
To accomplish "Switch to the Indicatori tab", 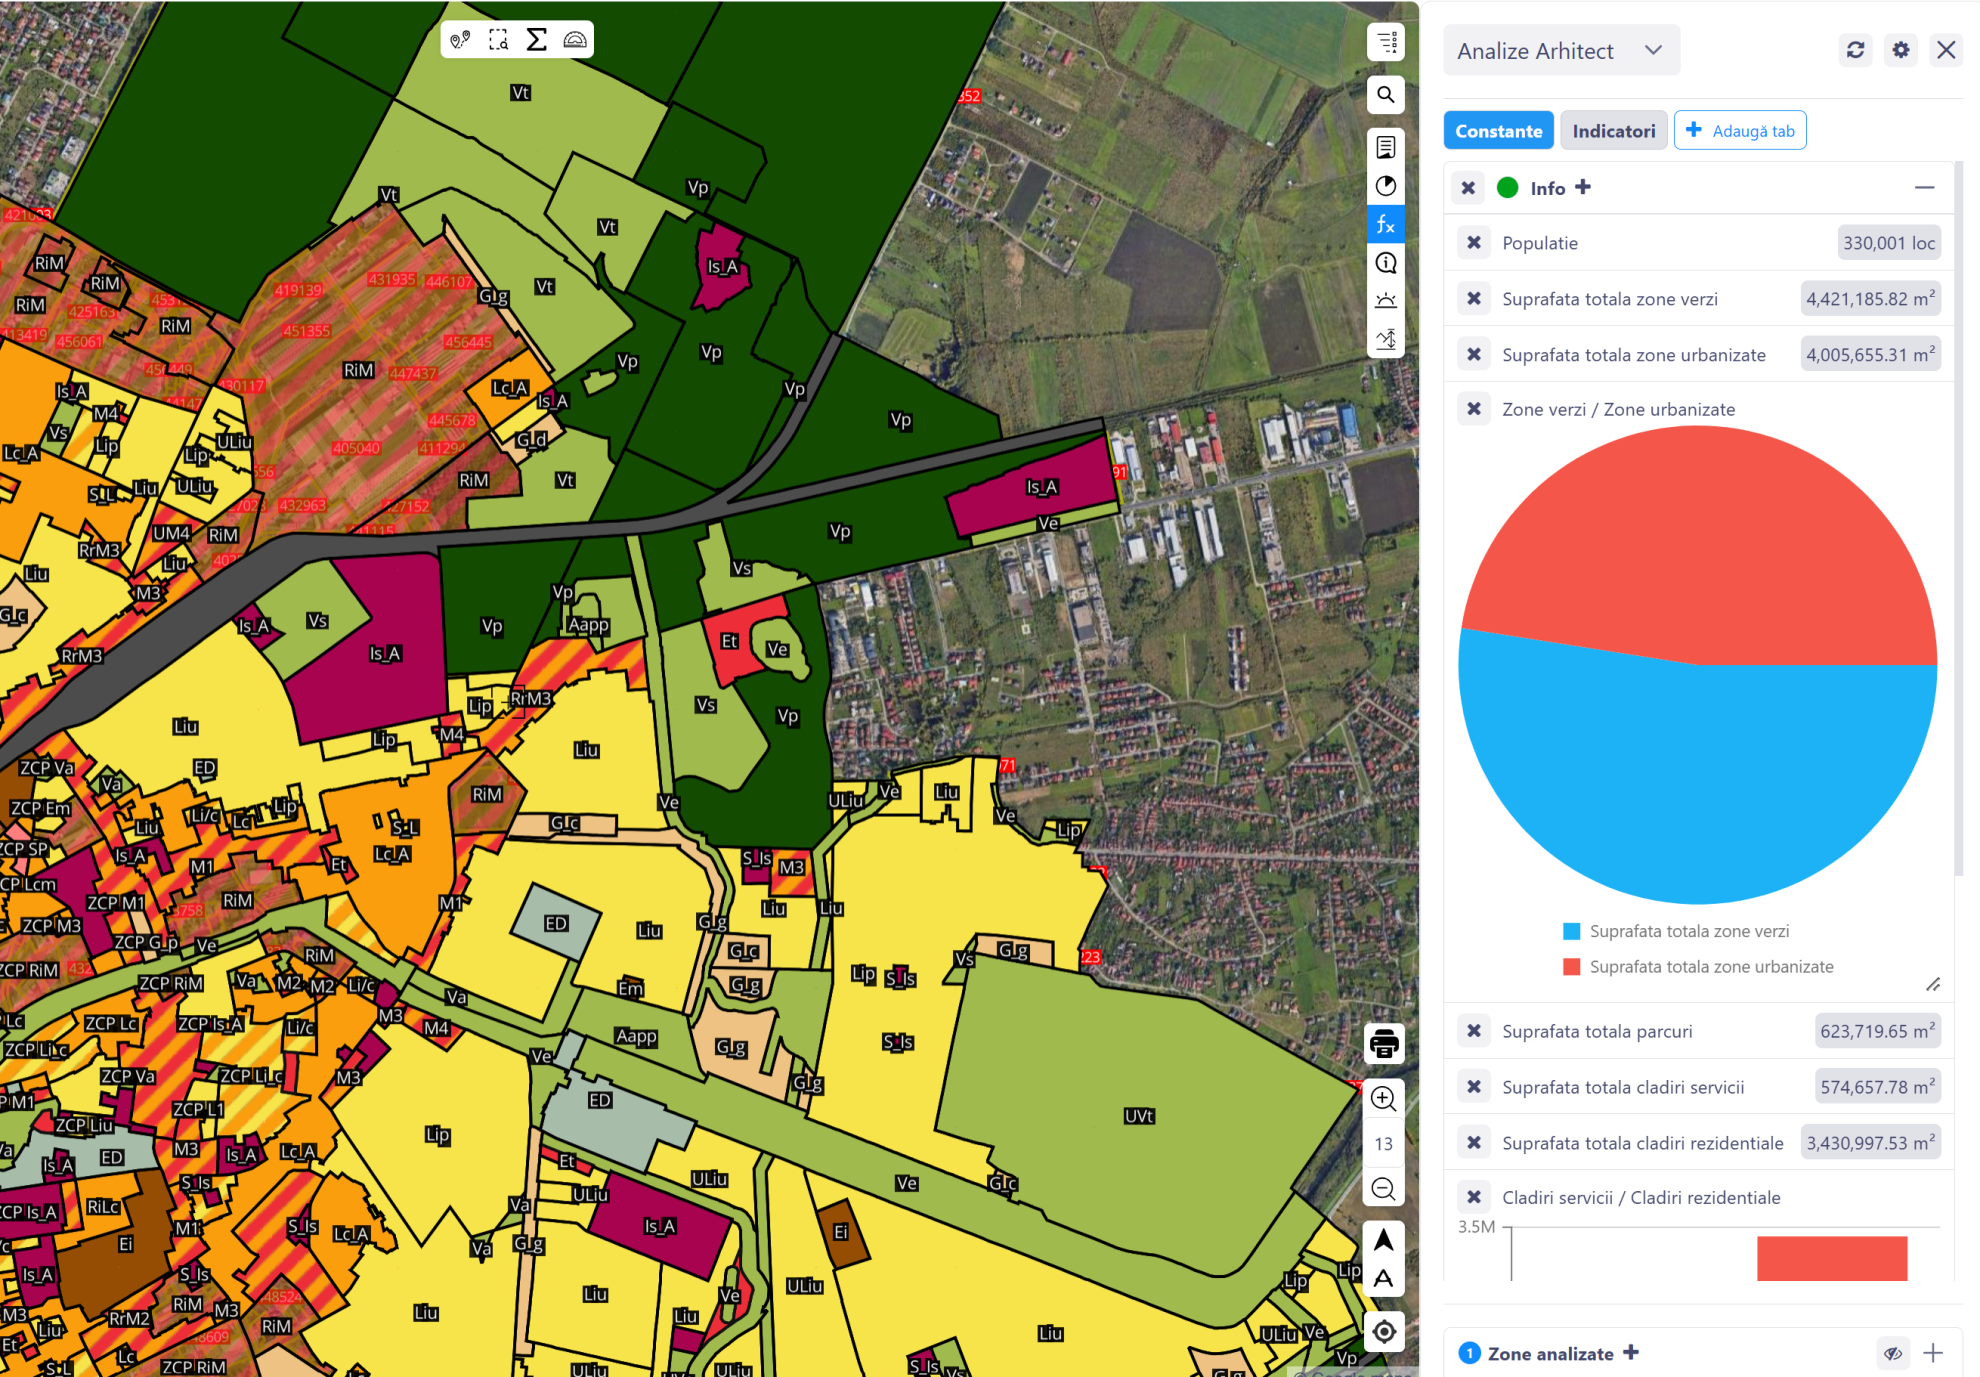I will pyautogui.click(x=1613, y=131).
